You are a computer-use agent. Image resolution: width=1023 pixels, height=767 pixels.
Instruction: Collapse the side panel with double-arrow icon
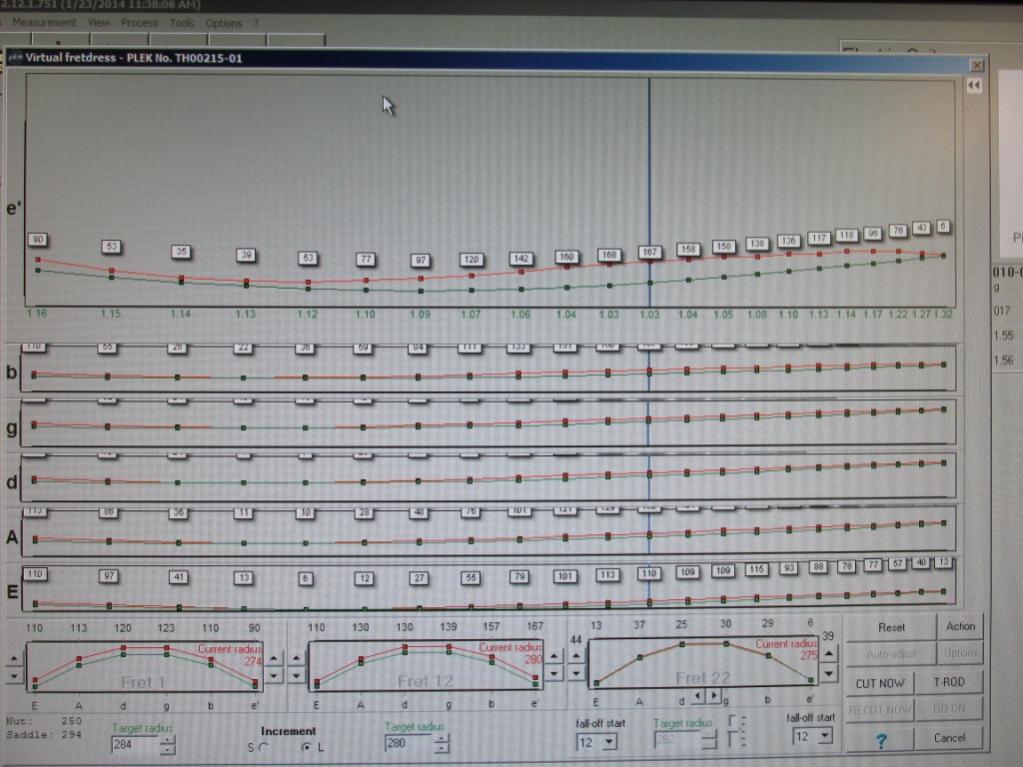pyautogui.click(x=973, y=85)
